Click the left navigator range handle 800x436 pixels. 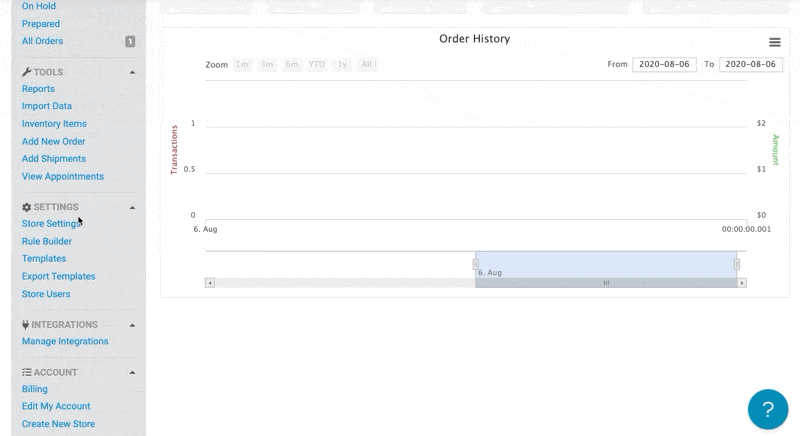(x=475, y=264)
